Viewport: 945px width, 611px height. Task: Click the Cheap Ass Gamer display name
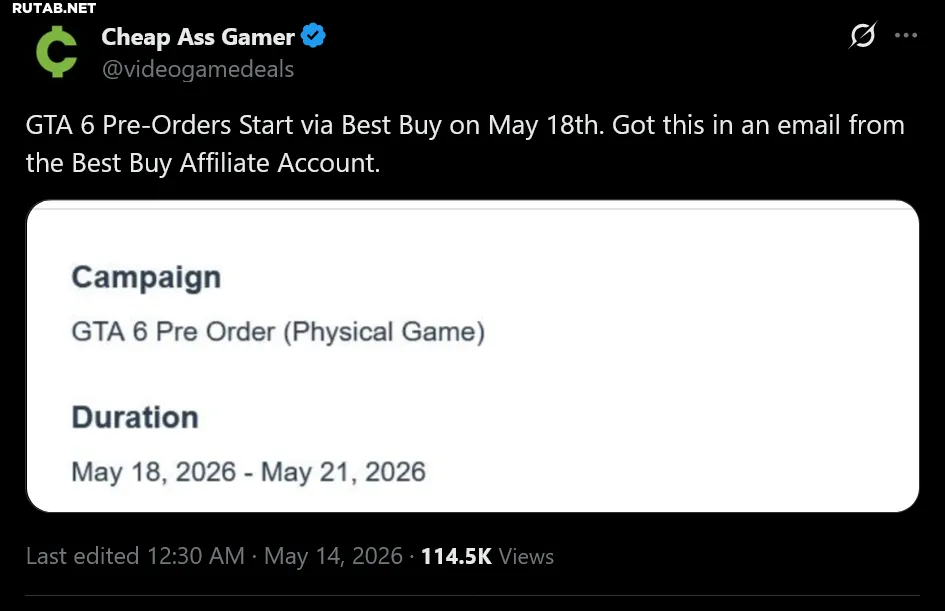tap(198, 37)
